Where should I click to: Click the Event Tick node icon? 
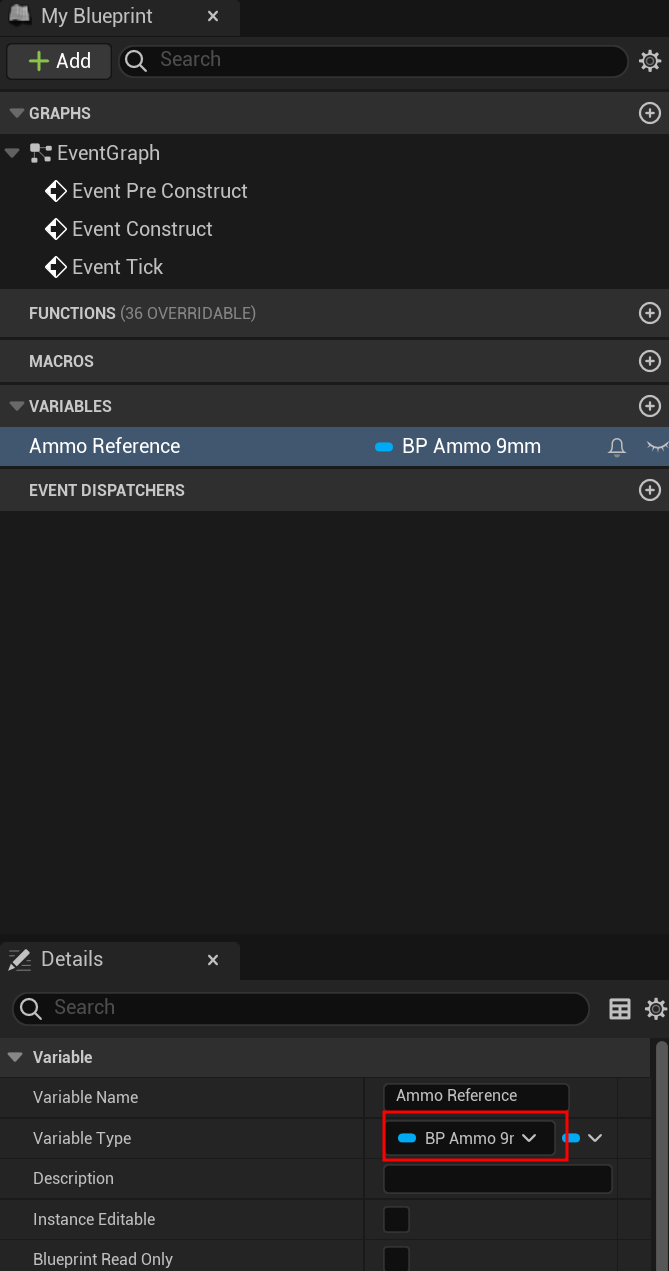[x=55, y=267]
